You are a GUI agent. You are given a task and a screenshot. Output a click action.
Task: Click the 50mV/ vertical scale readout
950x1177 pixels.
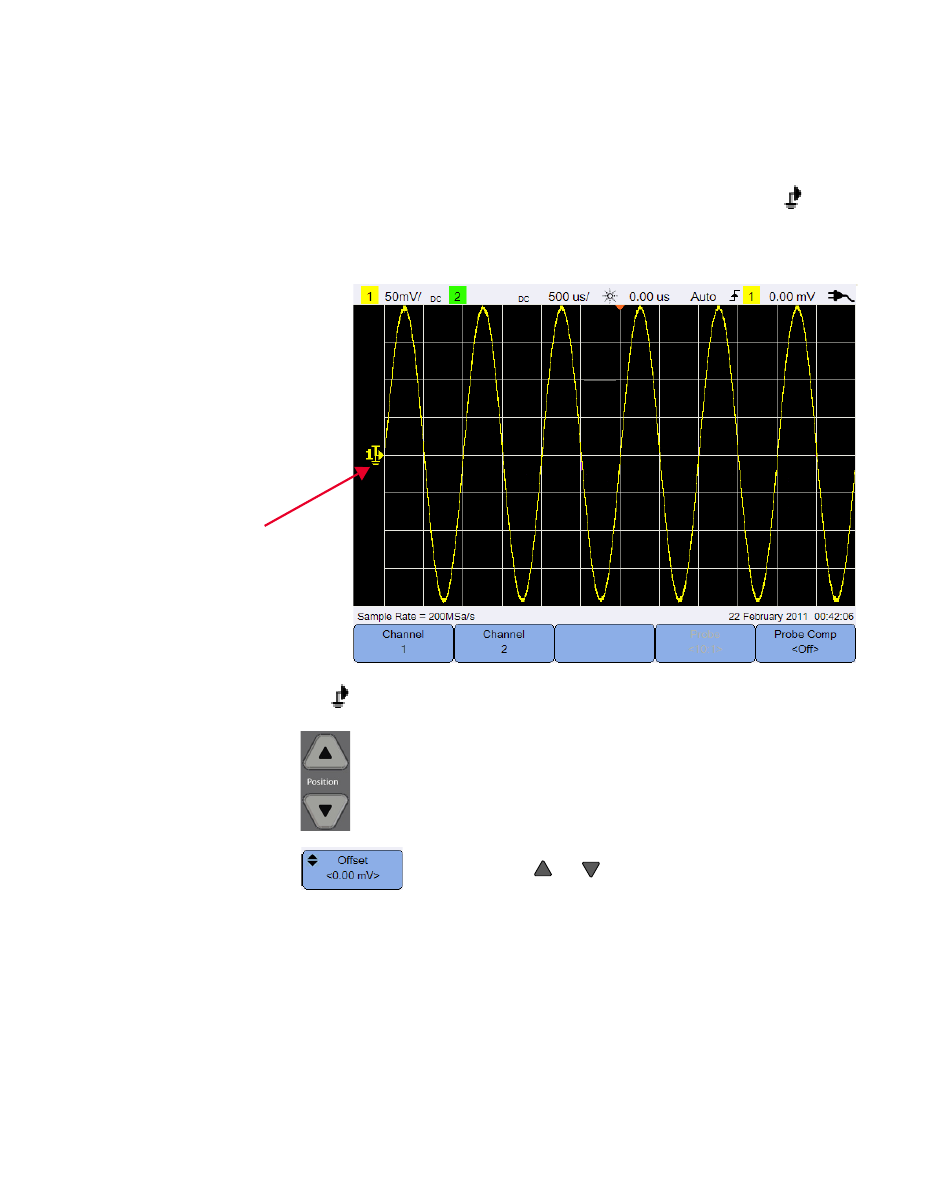403,297
